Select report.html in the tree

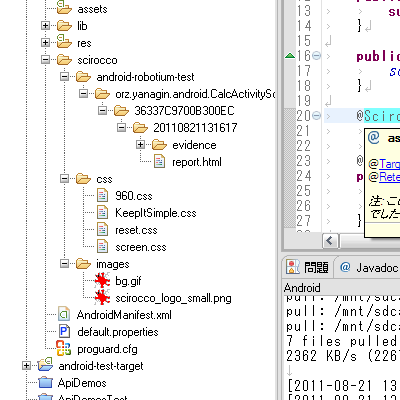pos(197,162)
